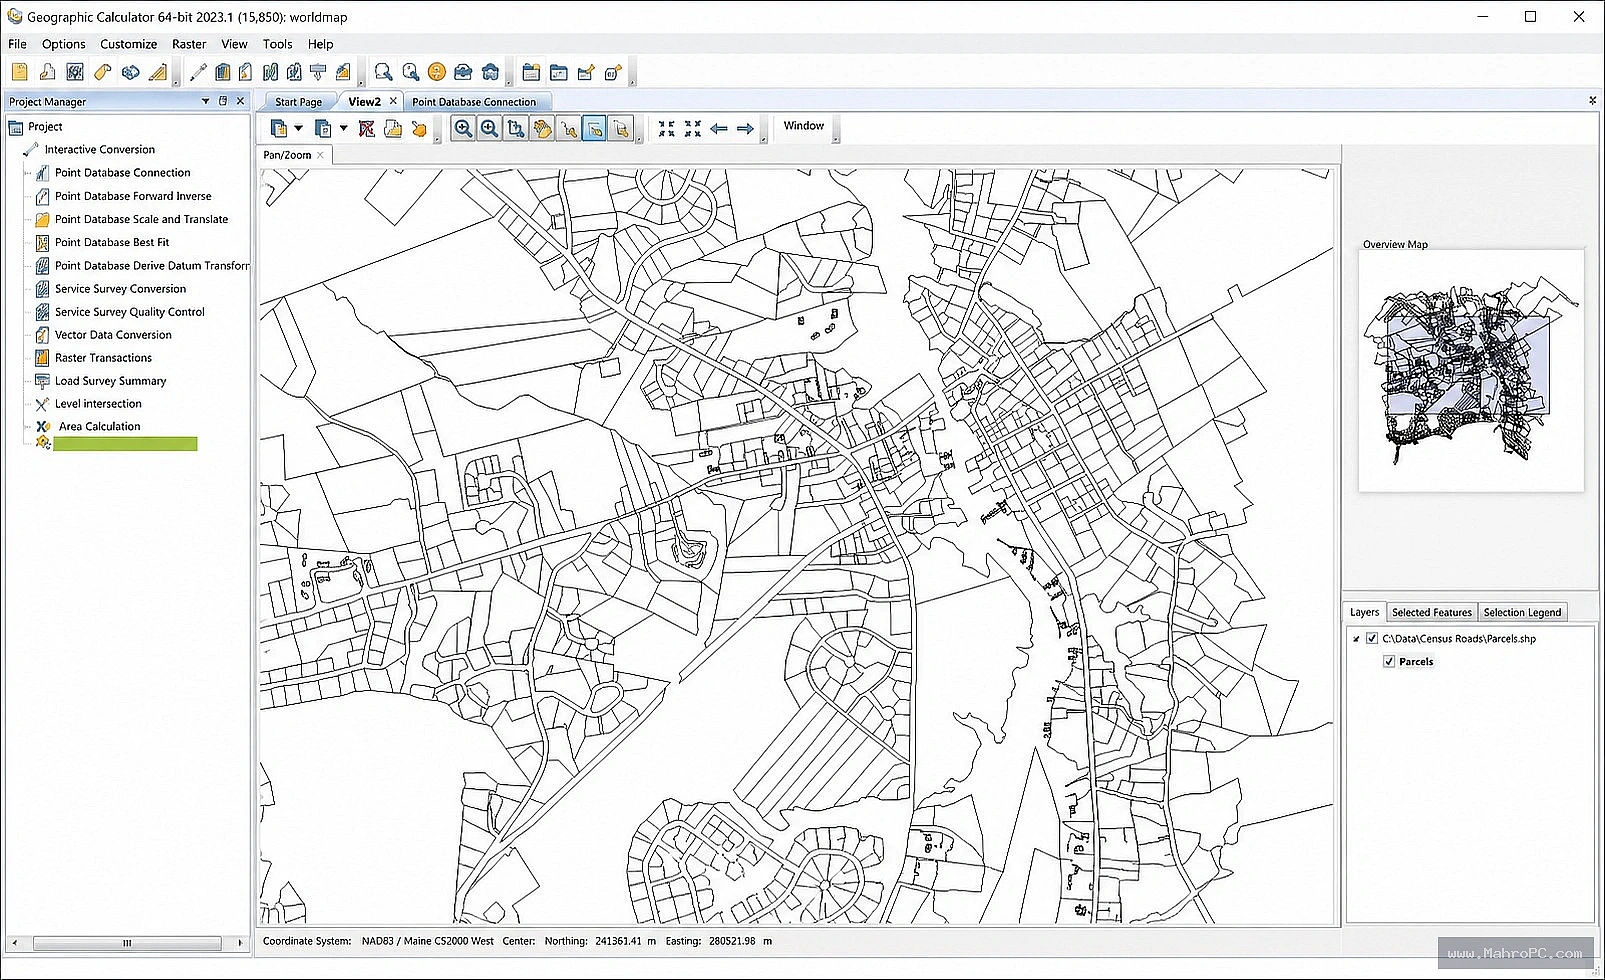
Task: Open the Help menu
Action: pos(320,44)
